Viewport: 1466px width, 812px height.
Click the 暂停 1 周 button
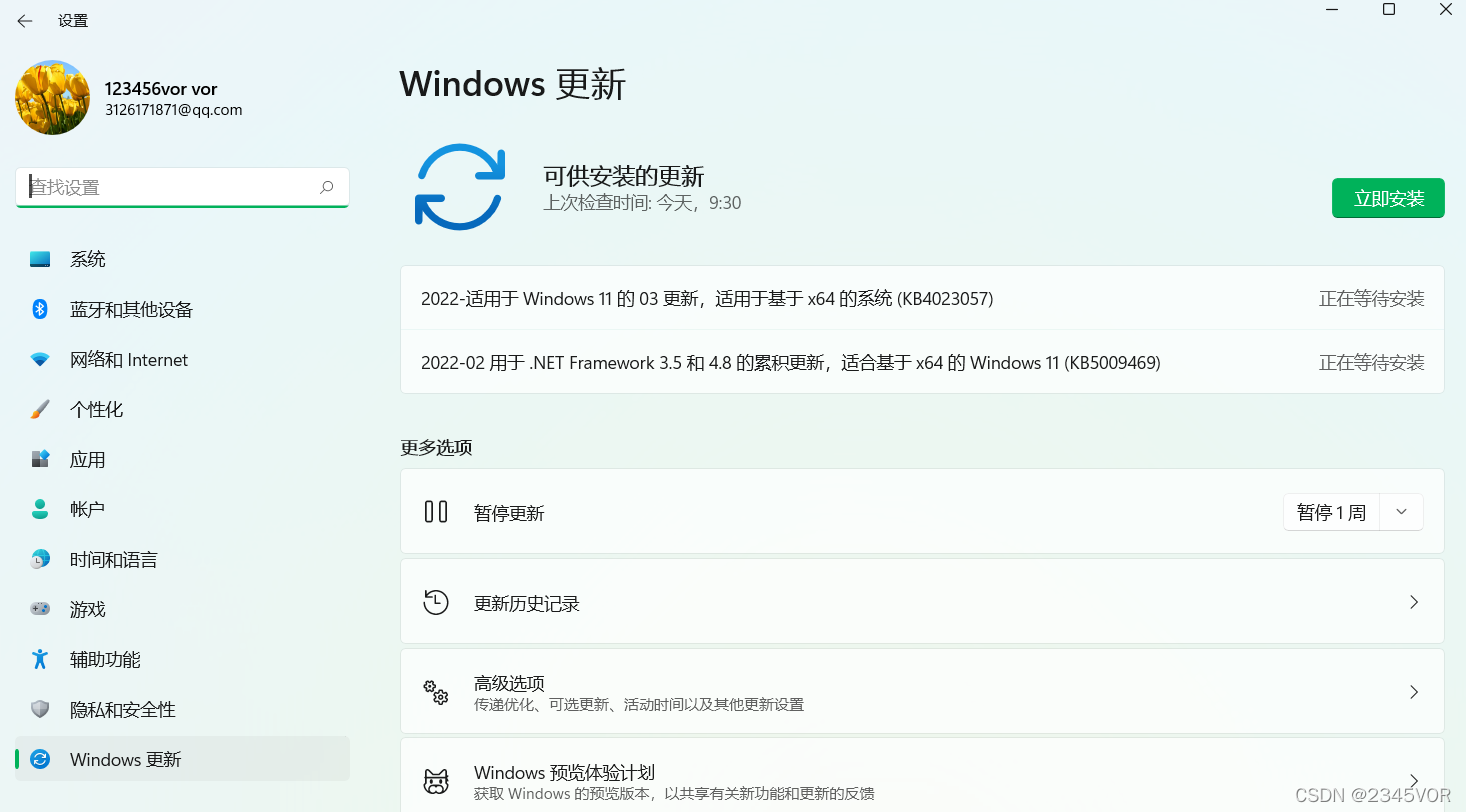(x=1331, y=512)
